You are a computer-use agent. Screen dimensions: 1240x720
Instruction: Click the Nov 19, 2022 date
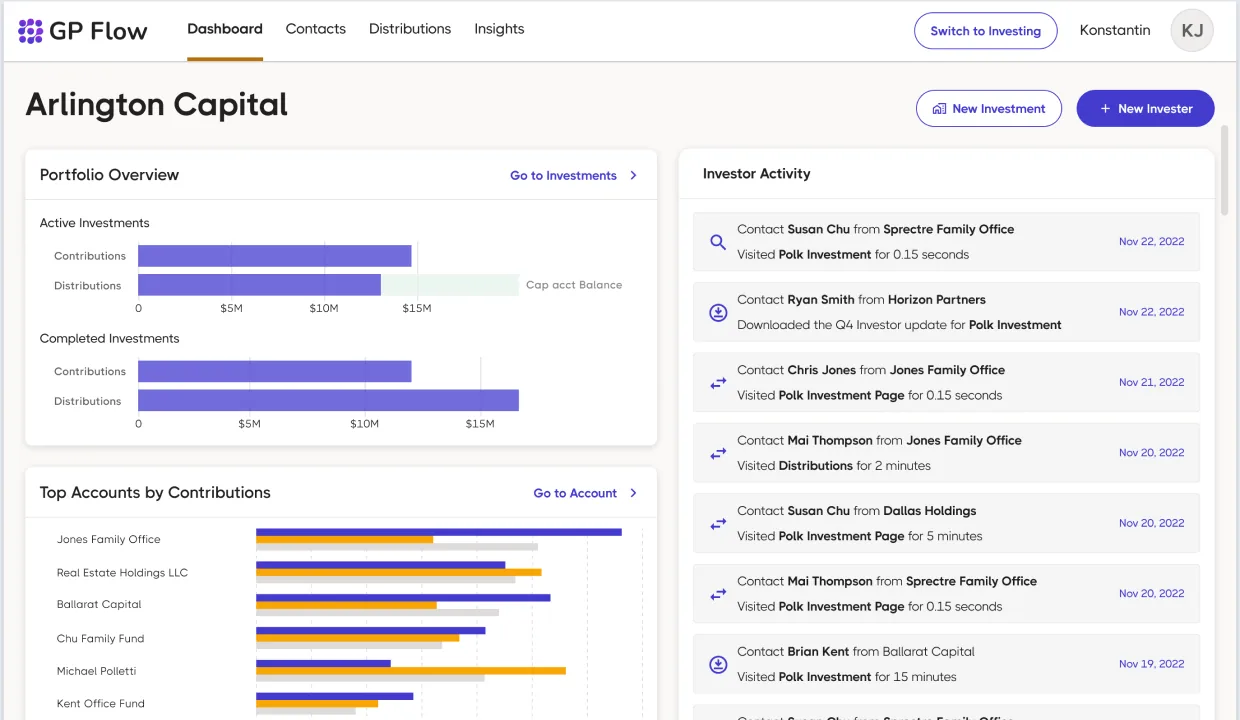pos(1151,664)
